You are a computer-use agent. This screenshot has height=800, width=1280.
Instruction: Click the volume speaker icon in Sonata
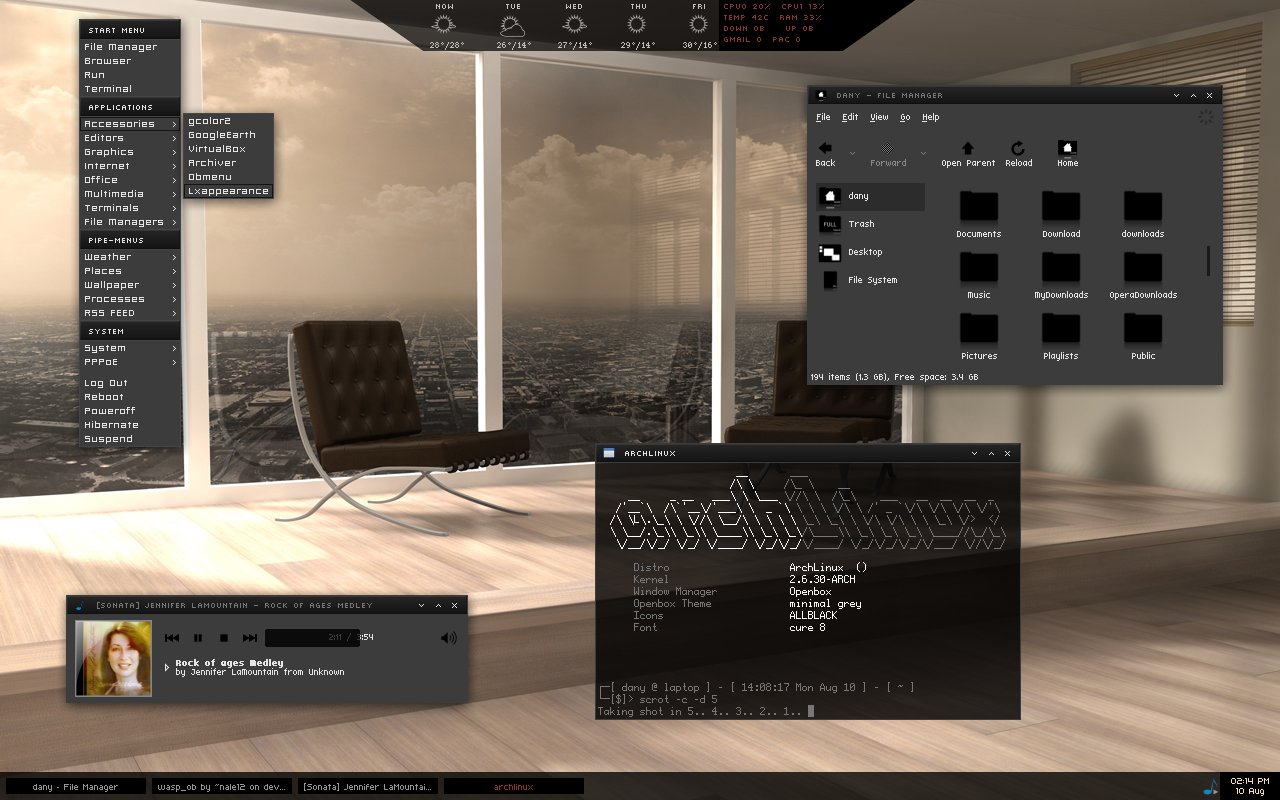449,638
